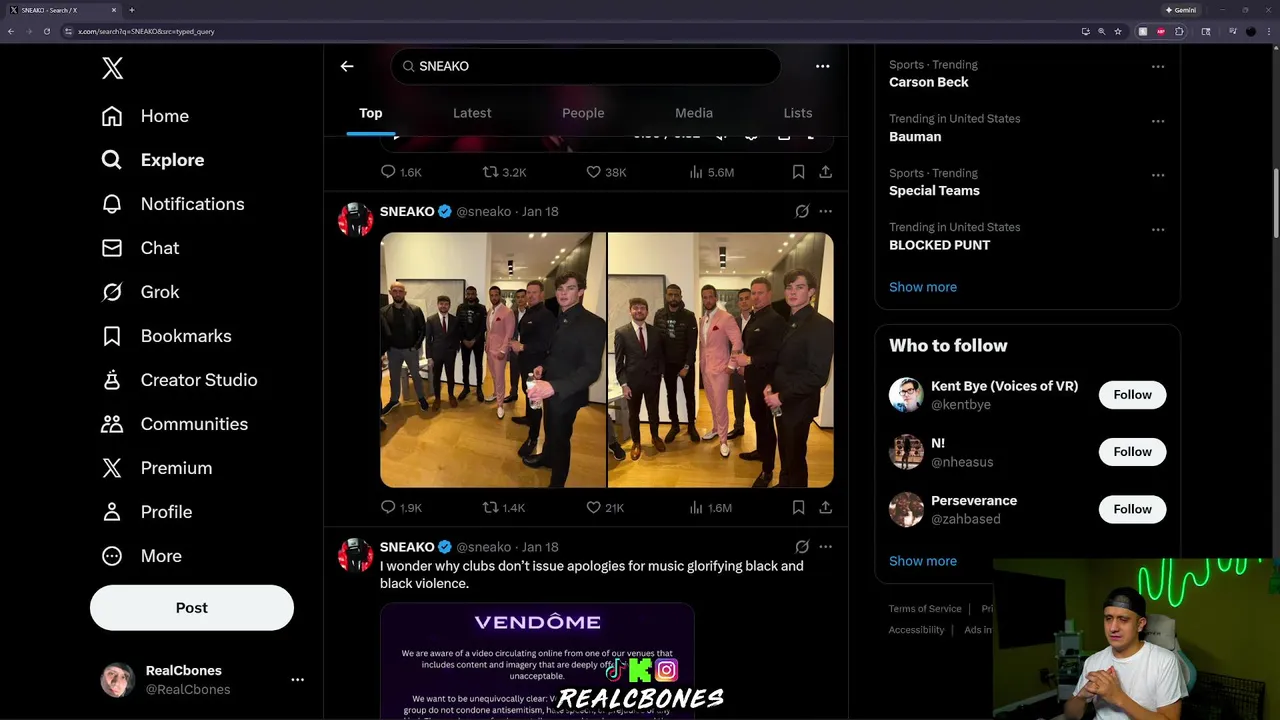Viewport: 1280px width, 720px height.
Task: Click the back arrow beside search
Action: click(347, 66)
